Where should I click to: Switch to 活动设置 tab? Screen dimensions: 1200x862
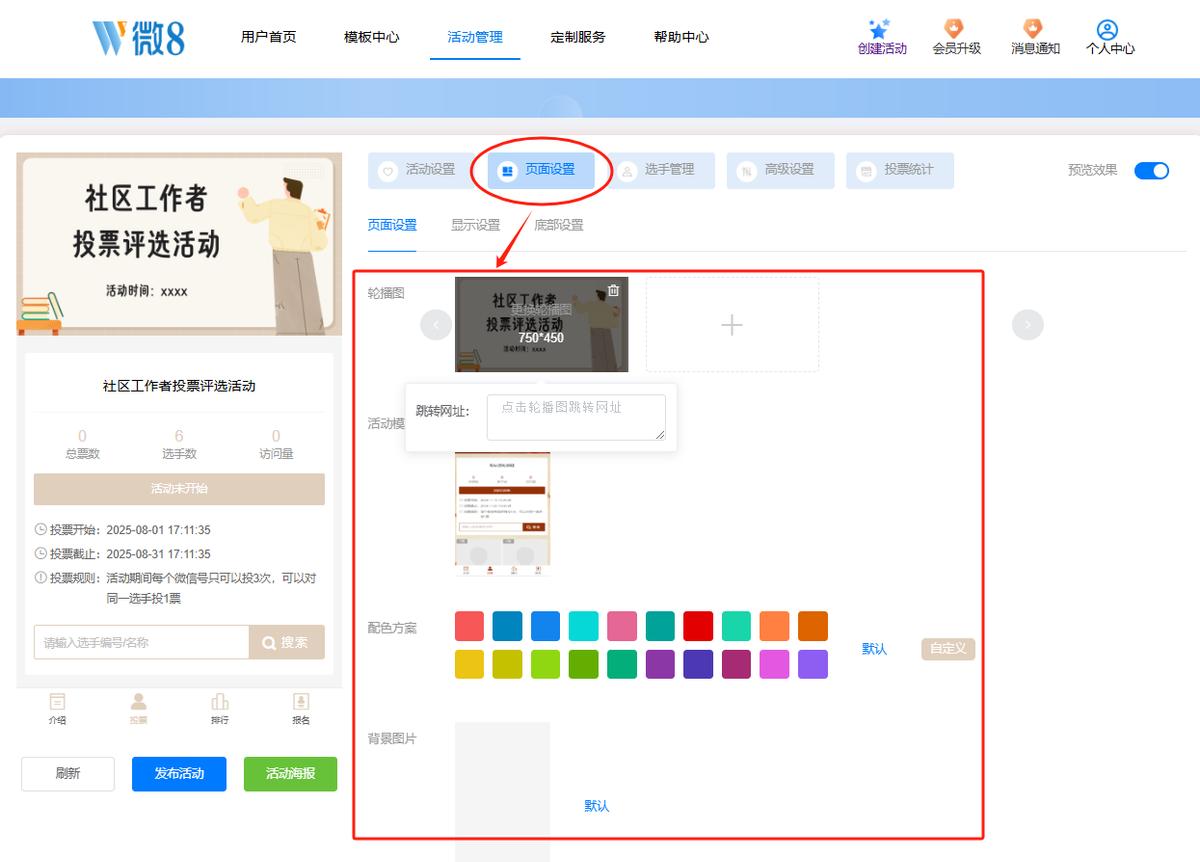point(422,170)
